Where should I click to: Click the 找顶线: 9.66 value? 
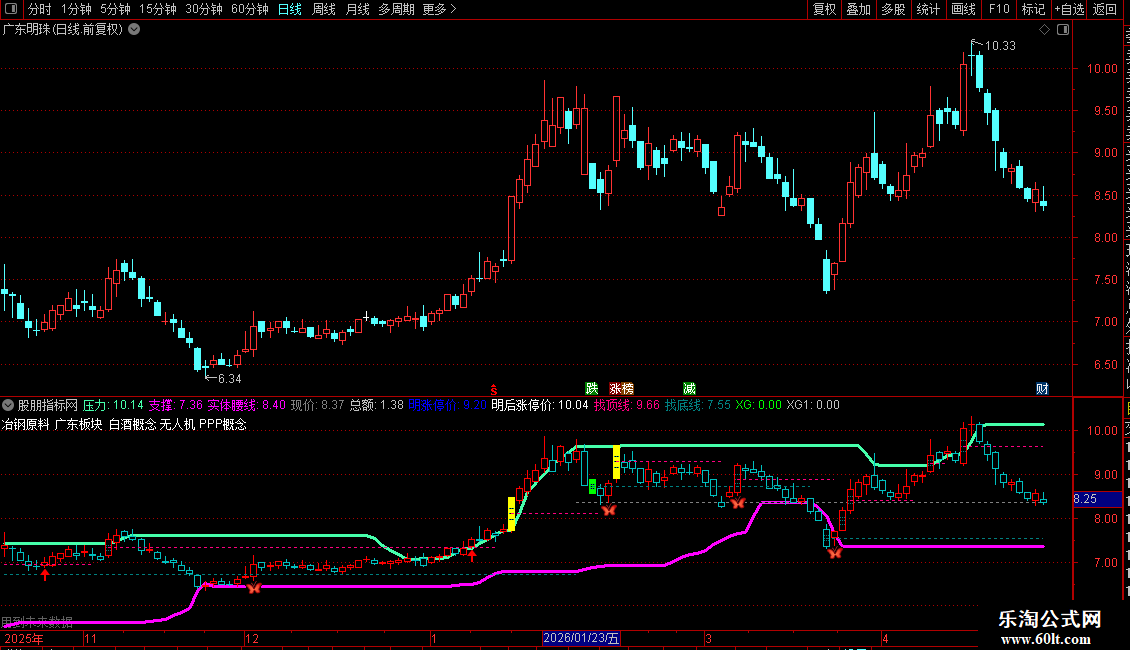coord(627,405)
